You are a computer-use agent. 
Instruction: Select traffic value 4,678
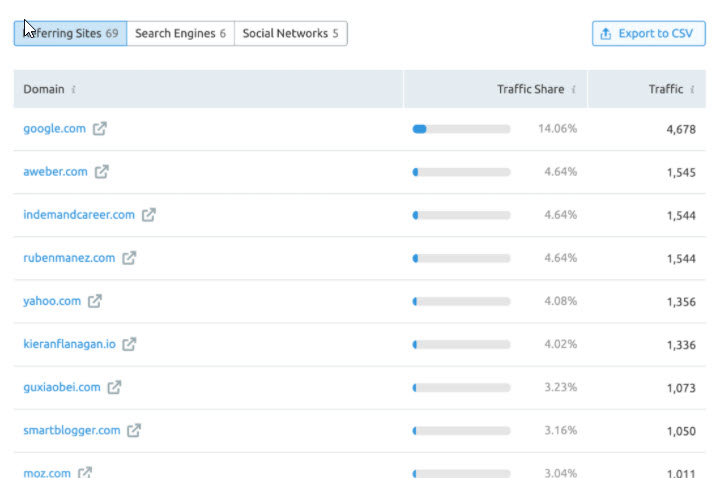(x=681, y=129)
